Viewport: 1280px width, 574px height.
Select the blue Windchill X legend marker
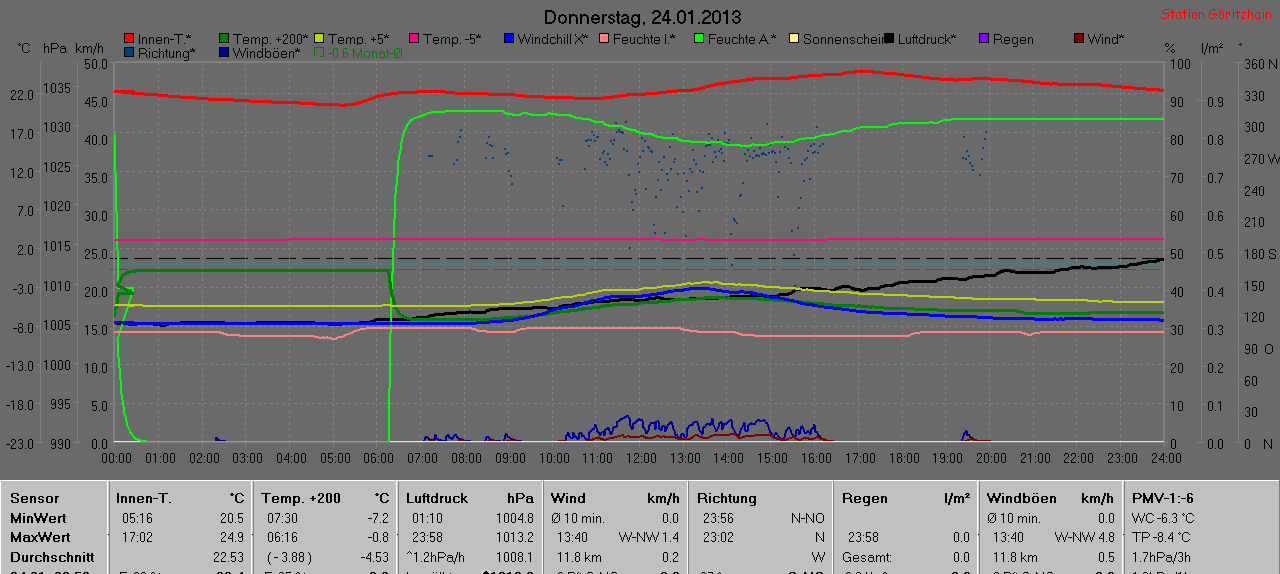pos(508,39)
